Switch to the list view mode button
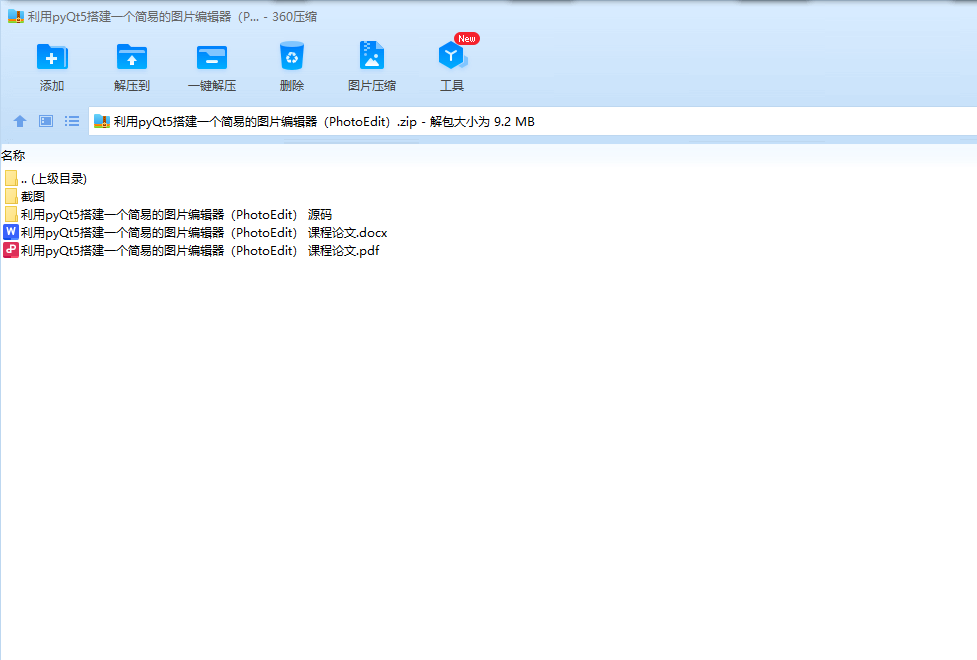 click(x=72, y=121)
